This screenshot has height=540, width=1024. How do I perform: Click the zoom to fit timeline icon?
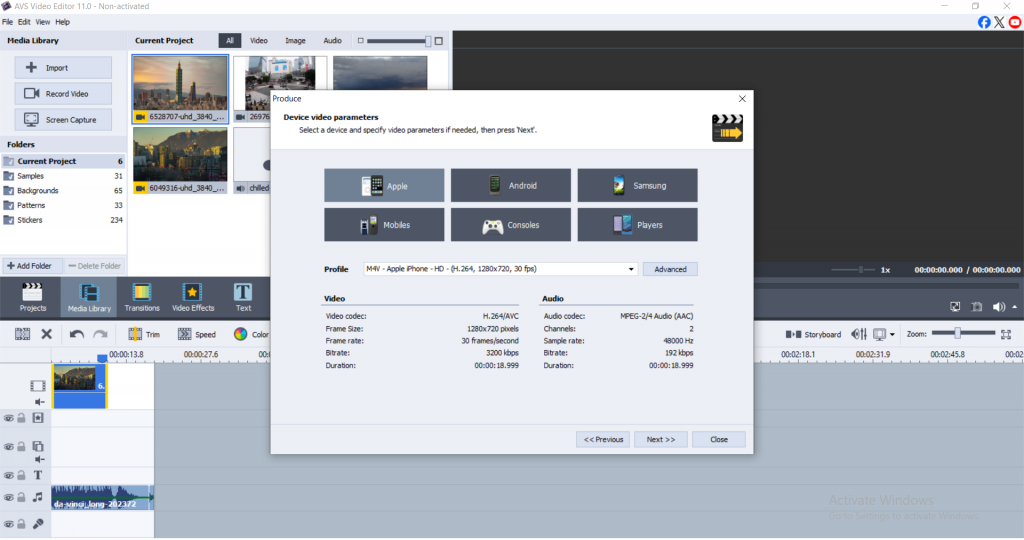tap(1006, 334)
